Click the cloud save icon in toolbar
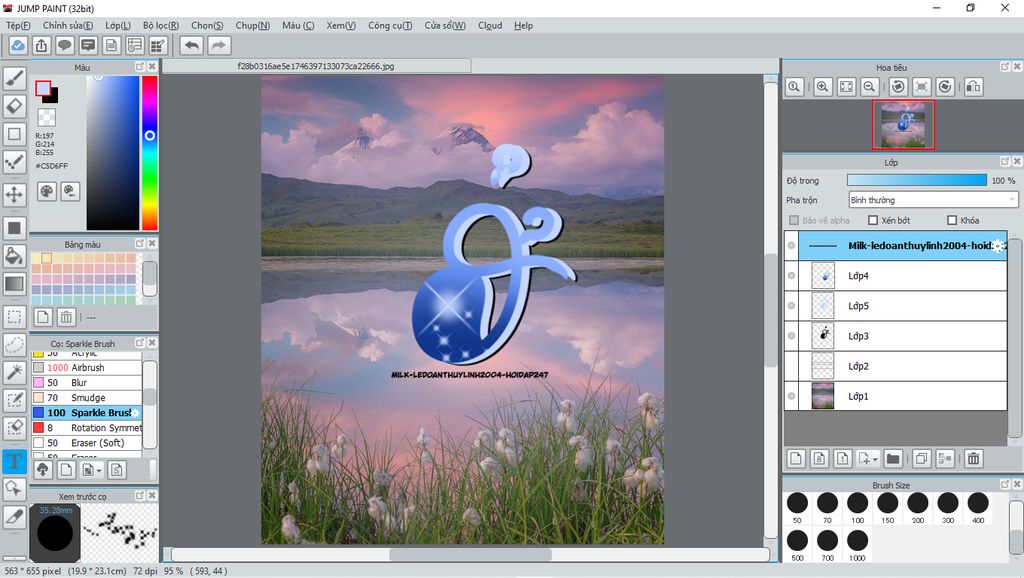 point(18,46)
